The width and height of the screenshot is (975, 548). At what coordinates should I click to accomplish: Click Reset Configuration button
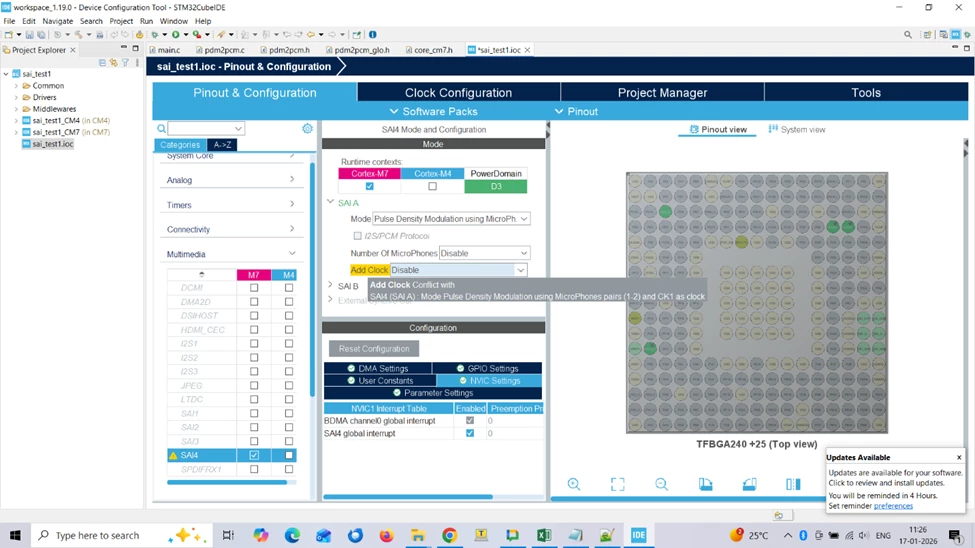[374, 349]
